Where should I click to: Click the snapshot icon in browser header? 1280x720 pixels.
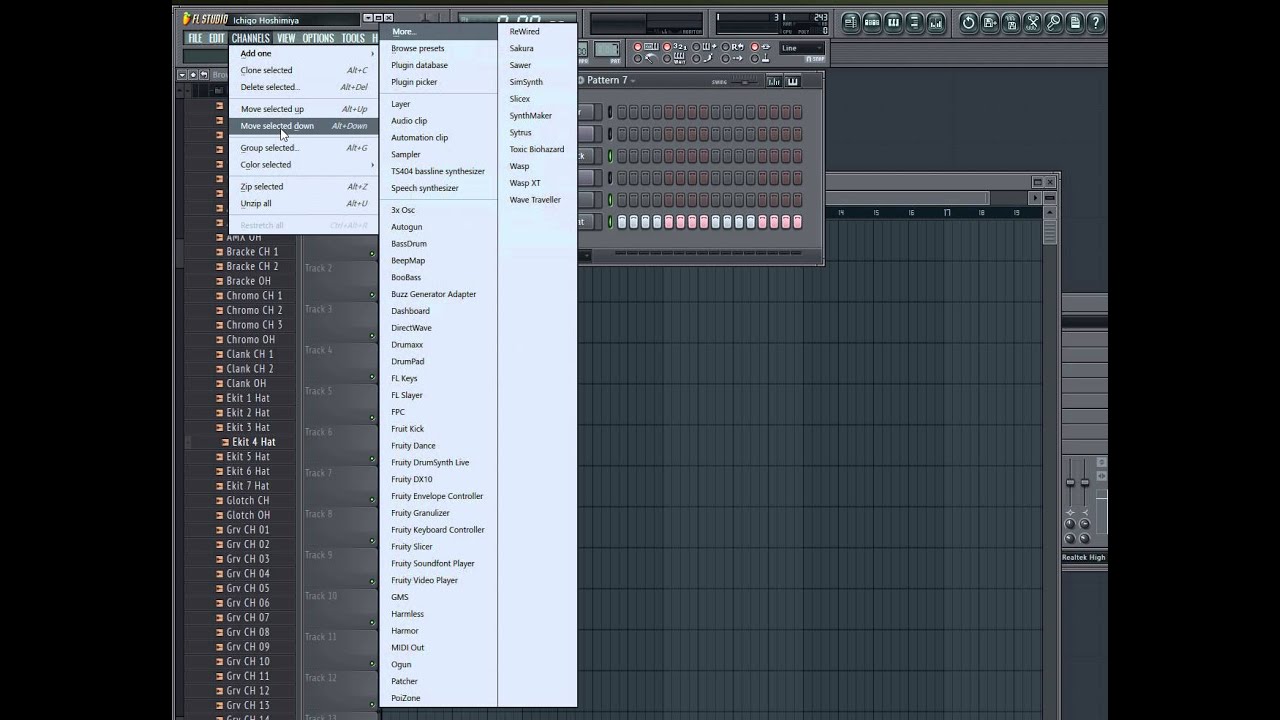point(193,74)
